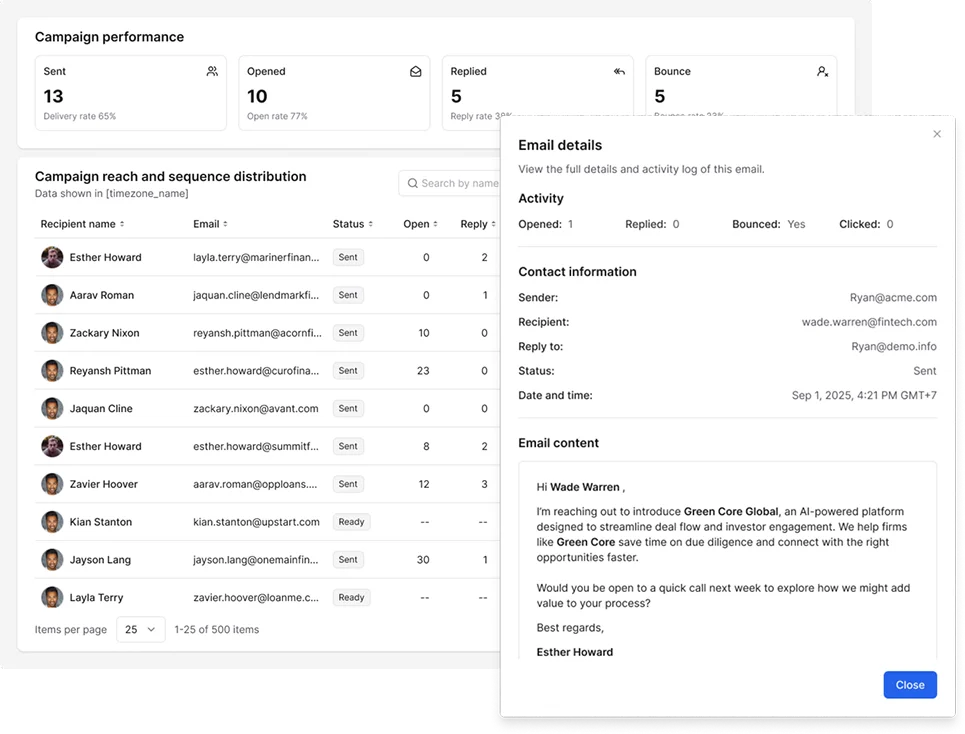Click the wade.warren@fintech.com recipient address
965x734 pixels.
(x=868, y=322)
